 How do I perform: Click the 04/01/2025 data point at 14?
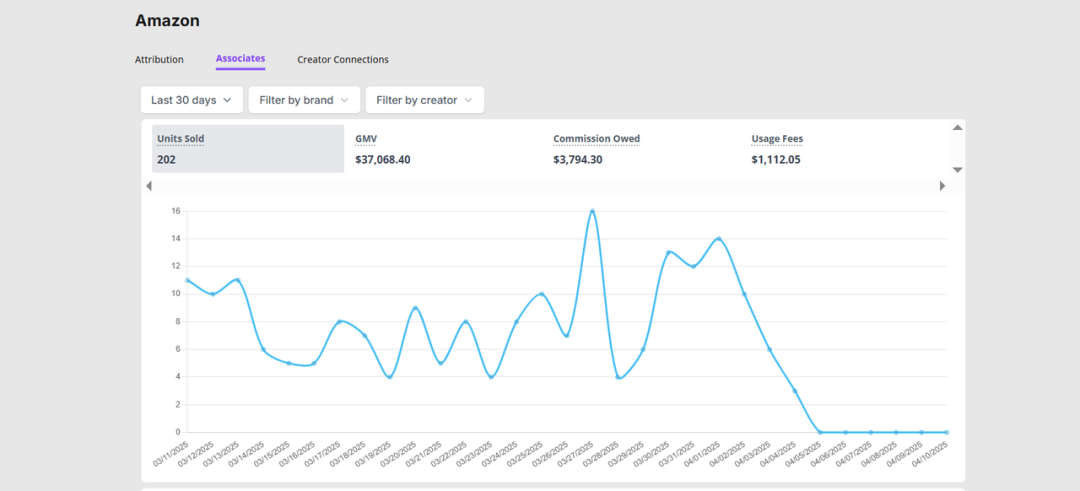[x=718, y=239]
